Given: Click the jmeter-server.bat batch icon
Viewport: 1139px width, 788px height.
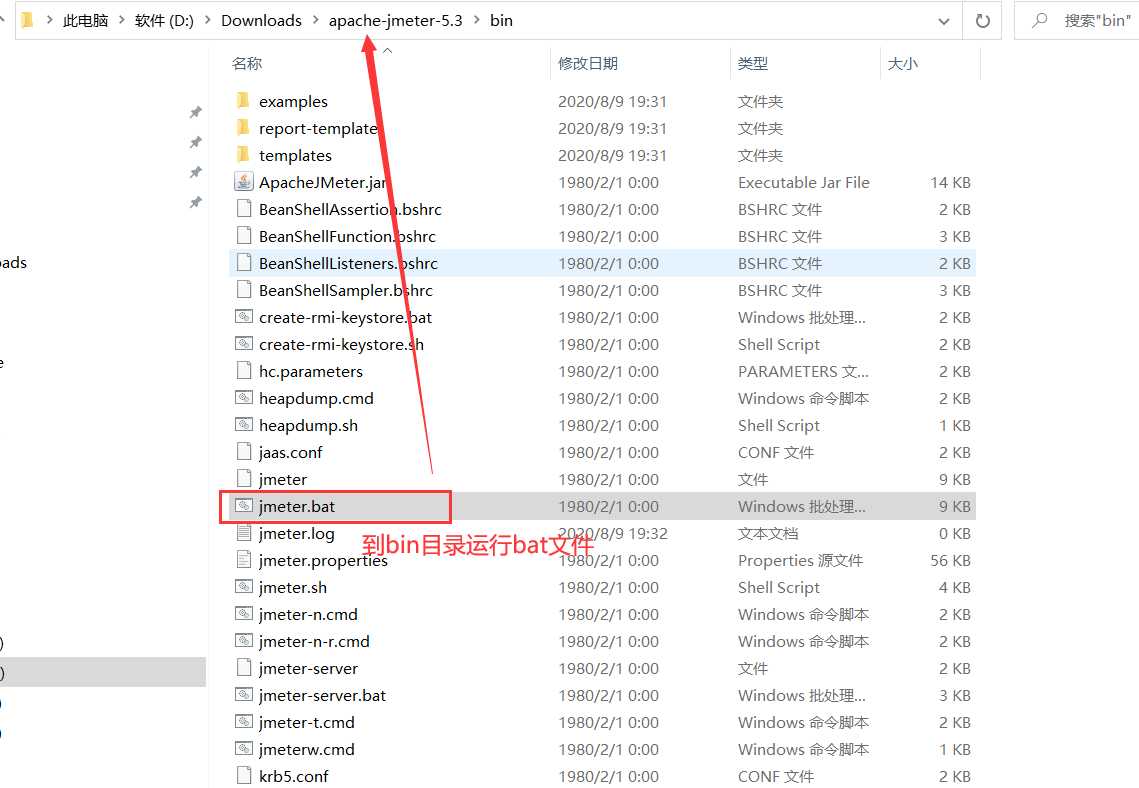Looking at the screenshot, I should click(243, 694).
